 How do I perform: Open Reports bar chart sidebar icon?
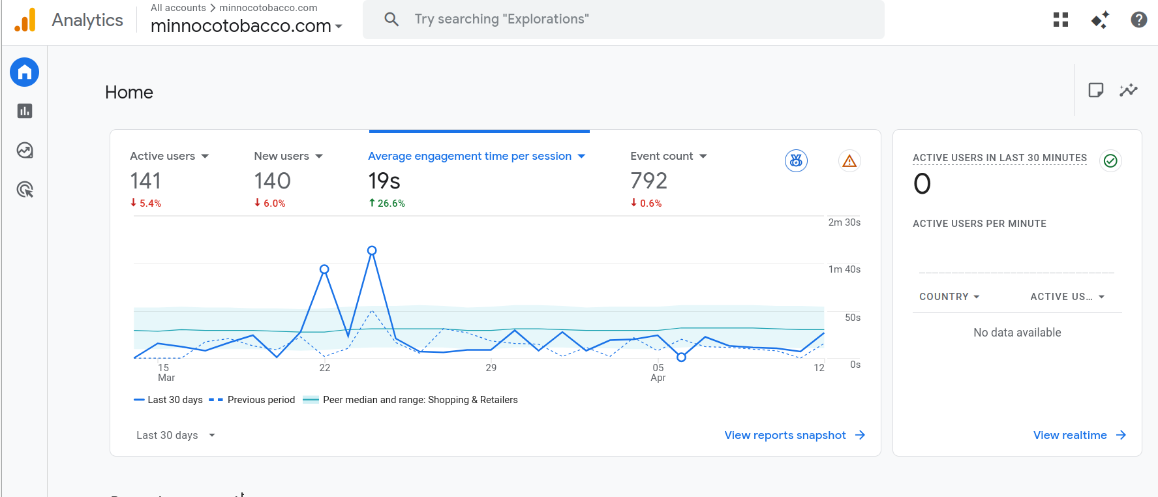24,111
